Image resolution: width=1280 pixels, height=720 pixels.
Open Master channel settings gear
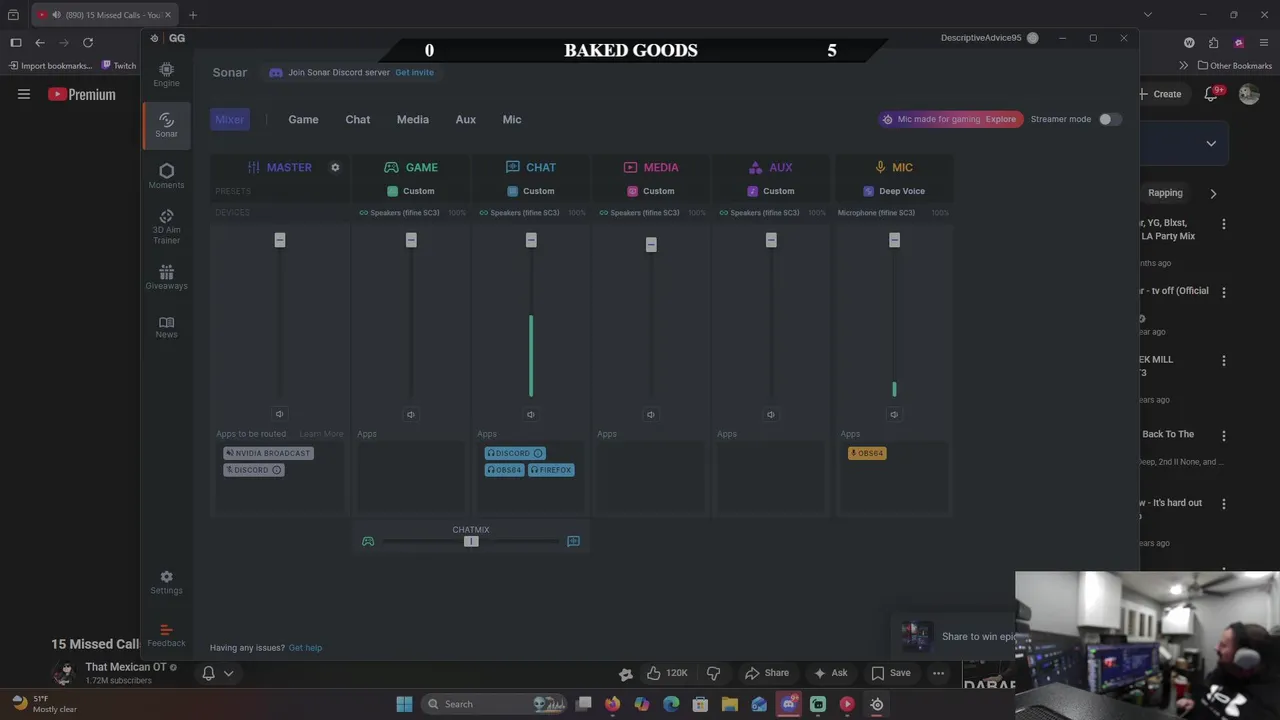tap(335, 167)
